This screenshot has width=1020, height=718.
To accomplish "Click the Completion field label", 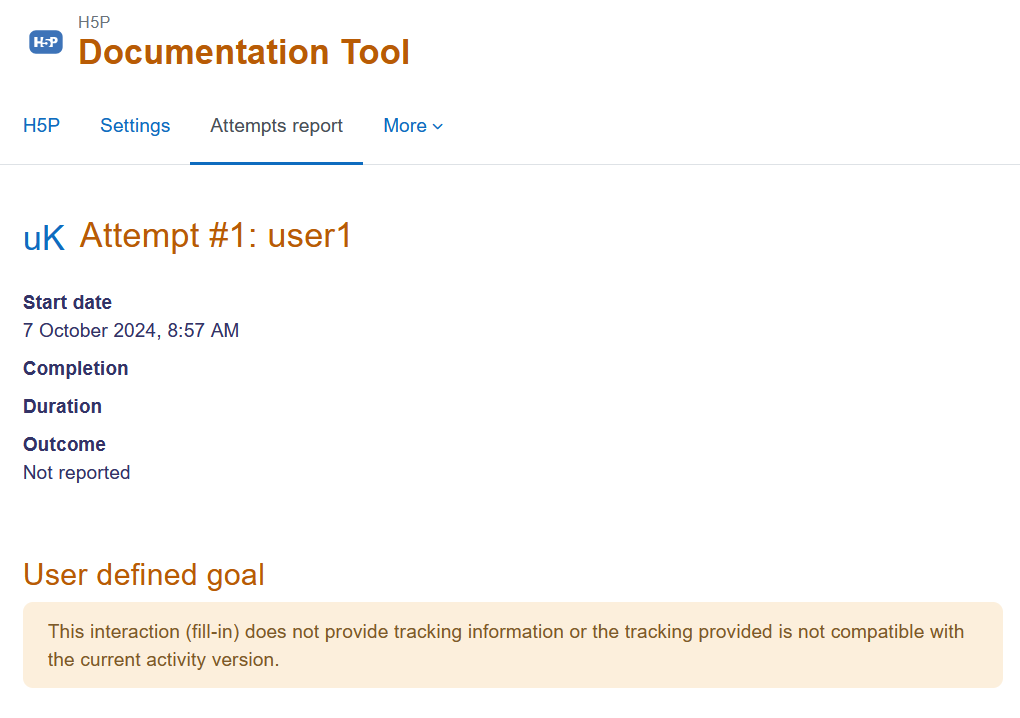I will [75, 369].
